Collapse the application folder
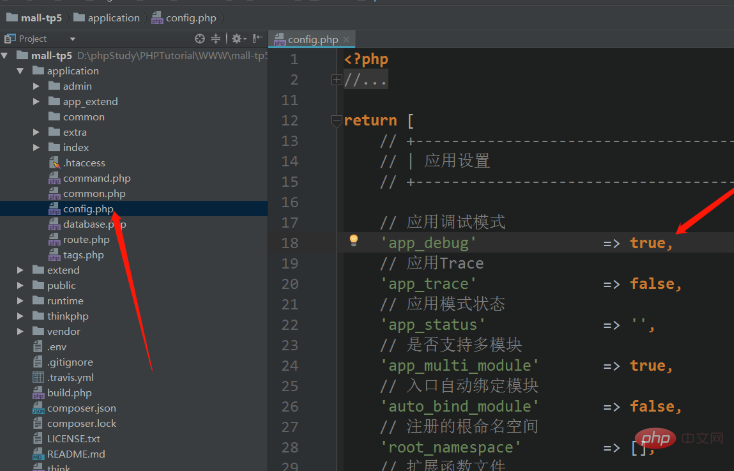 click(x=22, y=71)
